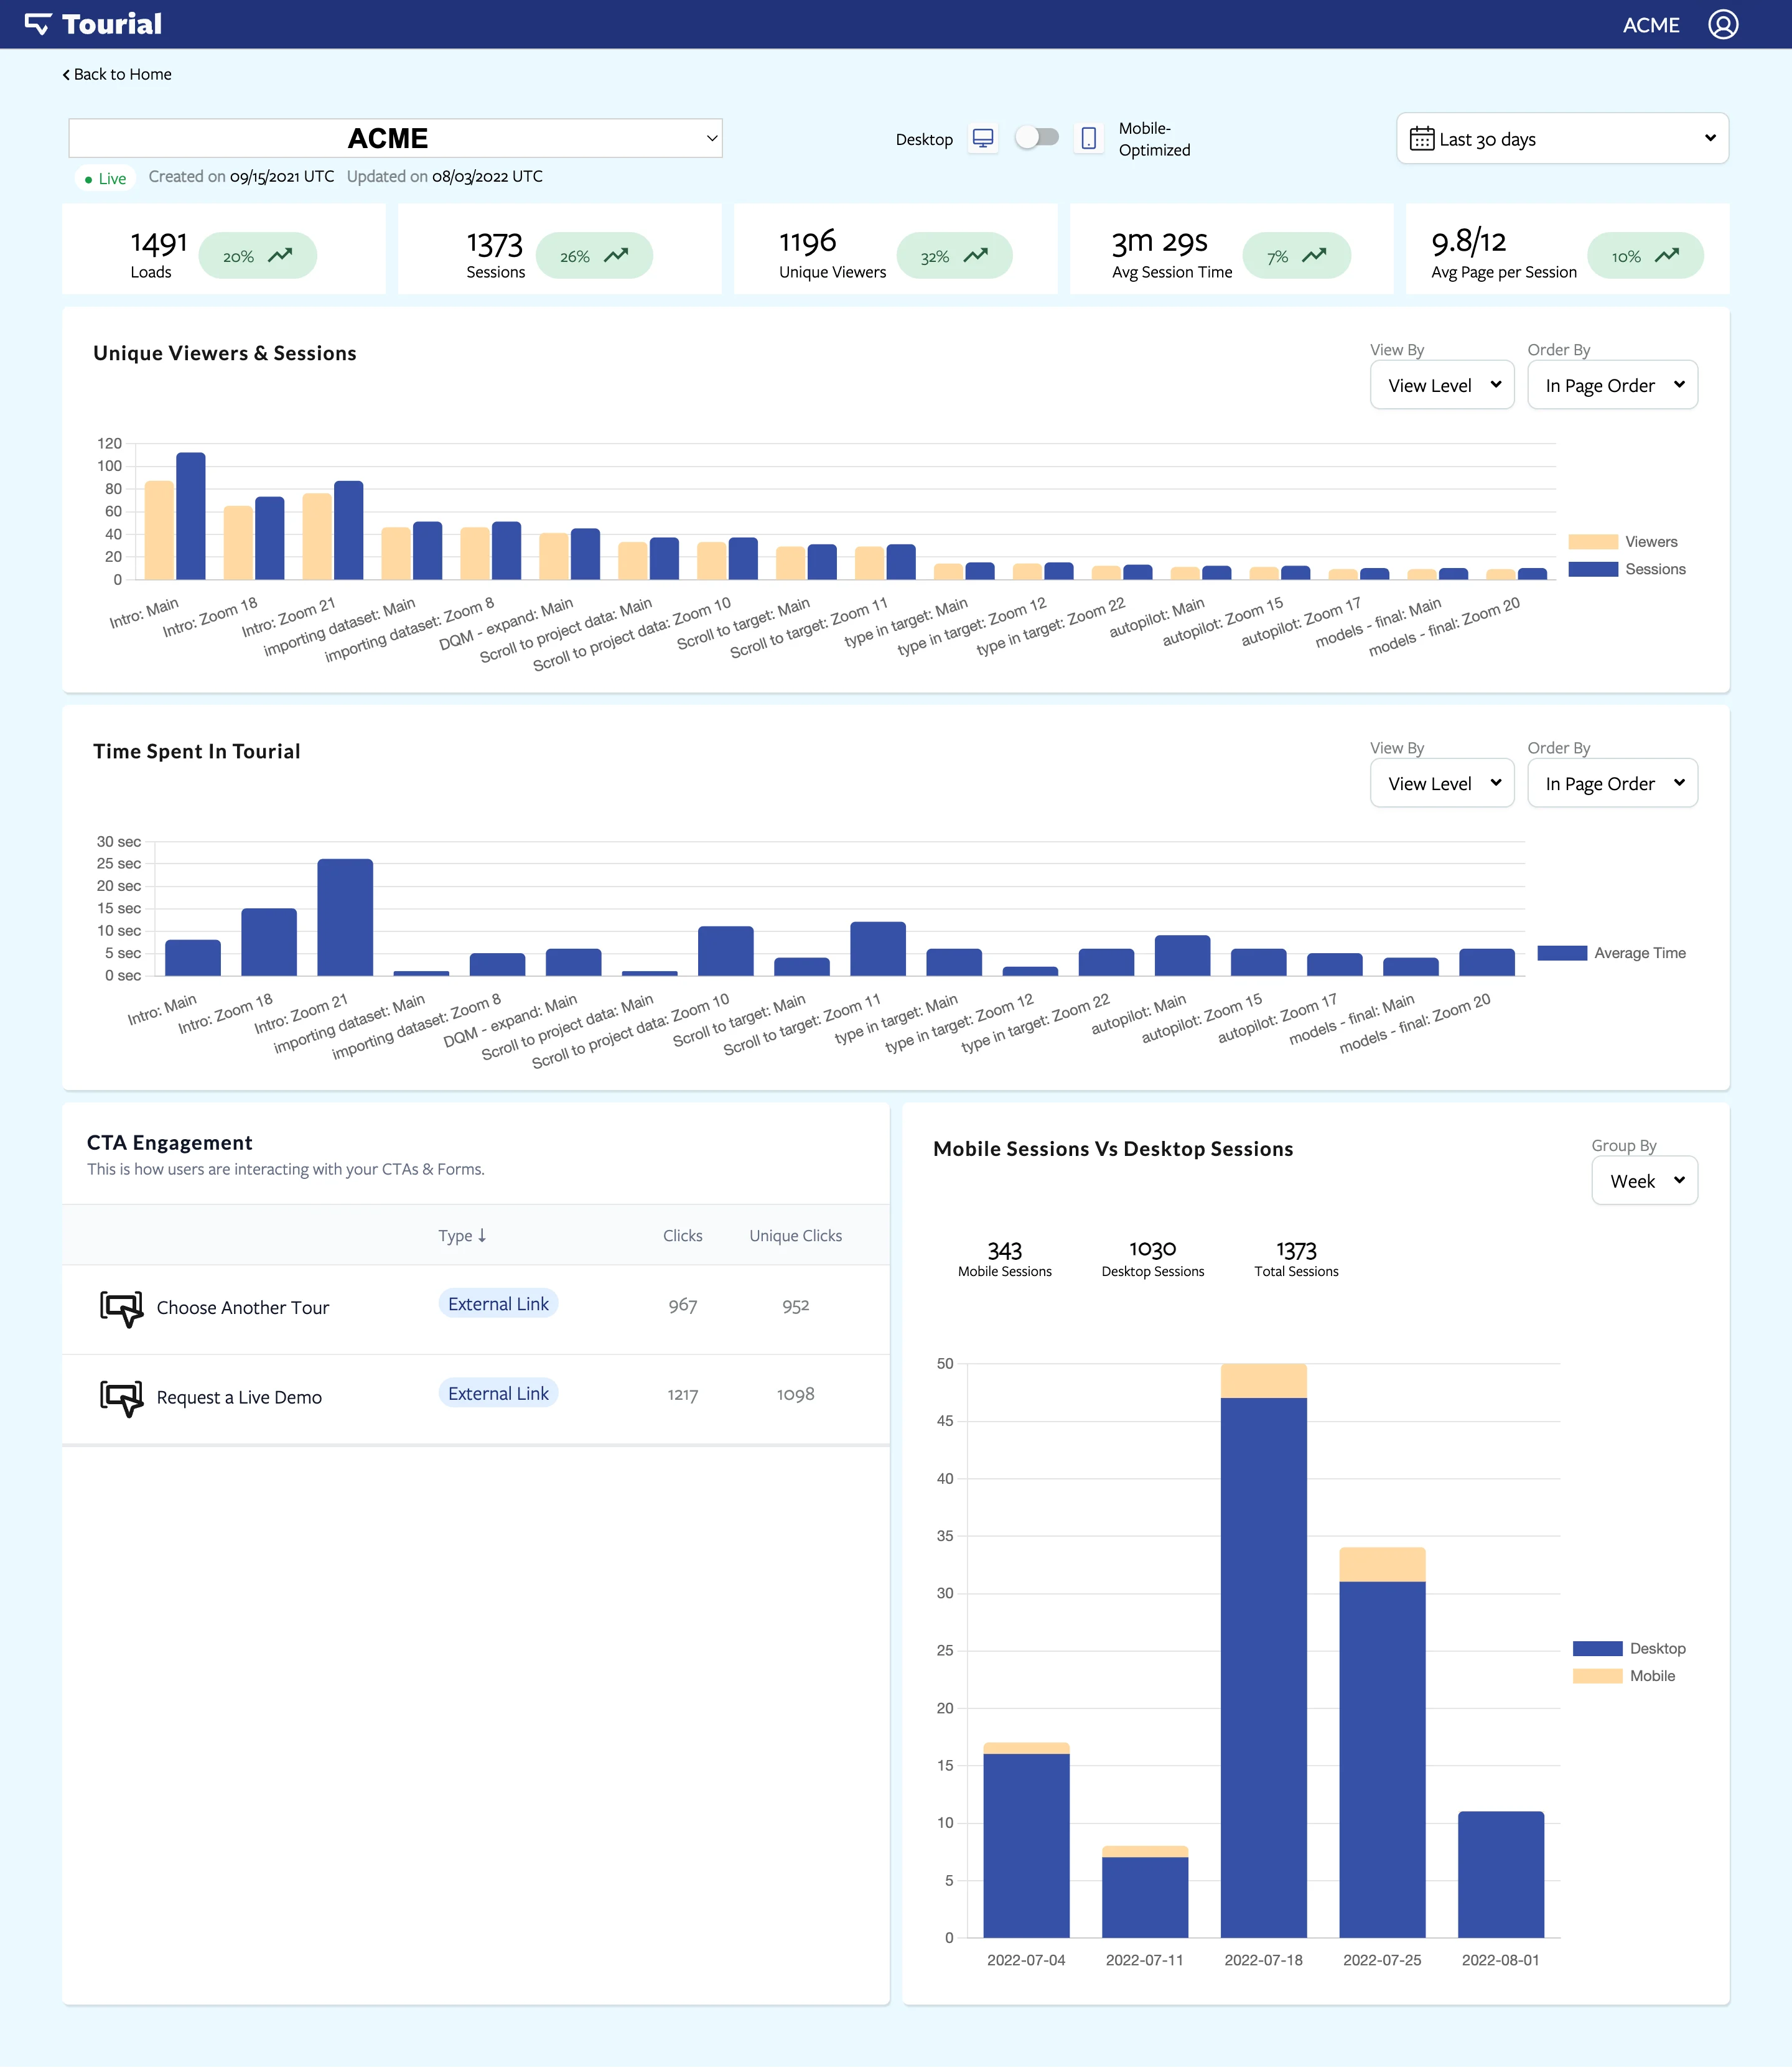
Task: Click the Scroll to target: Zoom 11 time bar
Action: tap(878, 948)
